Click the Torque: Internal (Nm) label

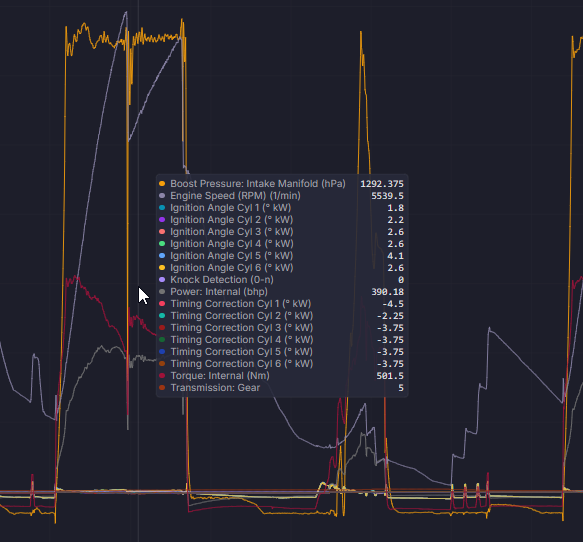point(220,375)
